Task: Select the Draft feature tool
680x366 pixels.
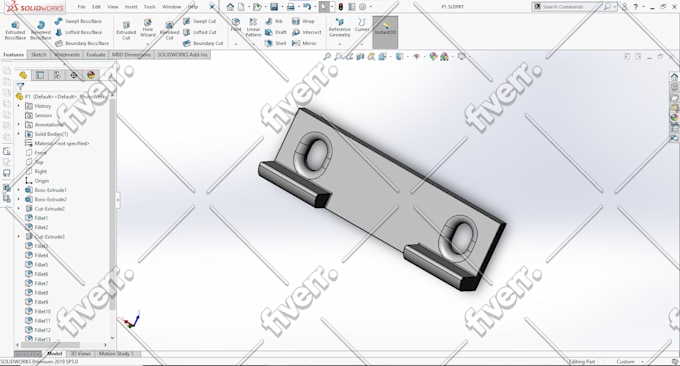Action: pos(276,32)
